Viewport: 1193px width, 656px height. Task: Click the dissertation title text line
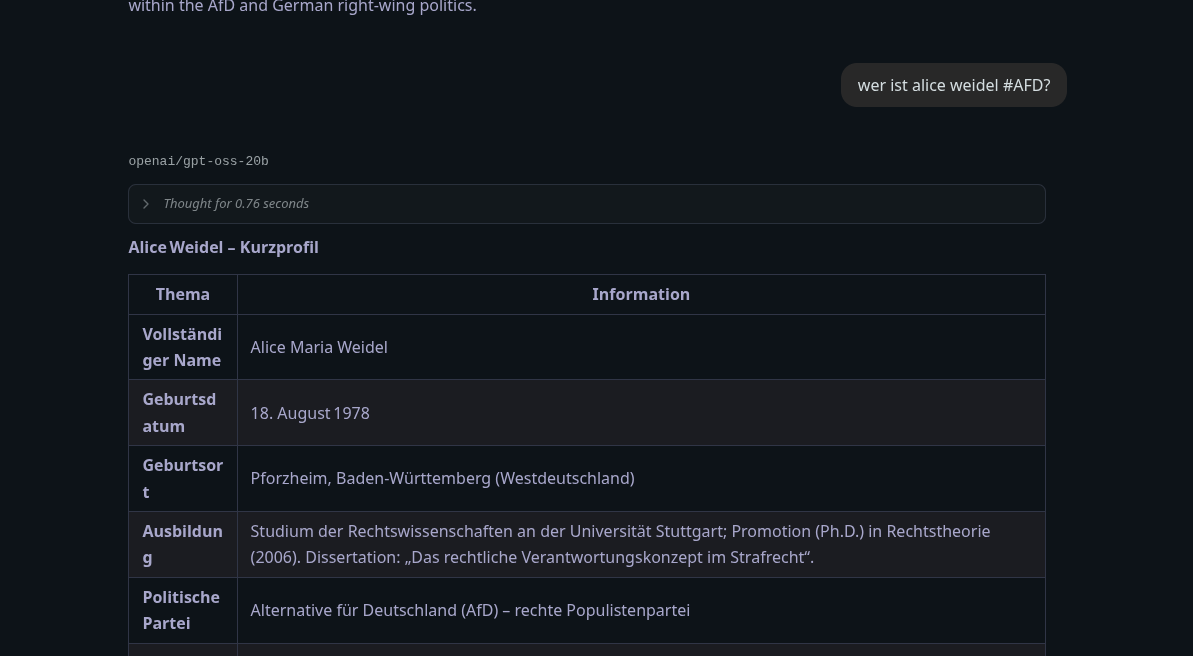532,558
